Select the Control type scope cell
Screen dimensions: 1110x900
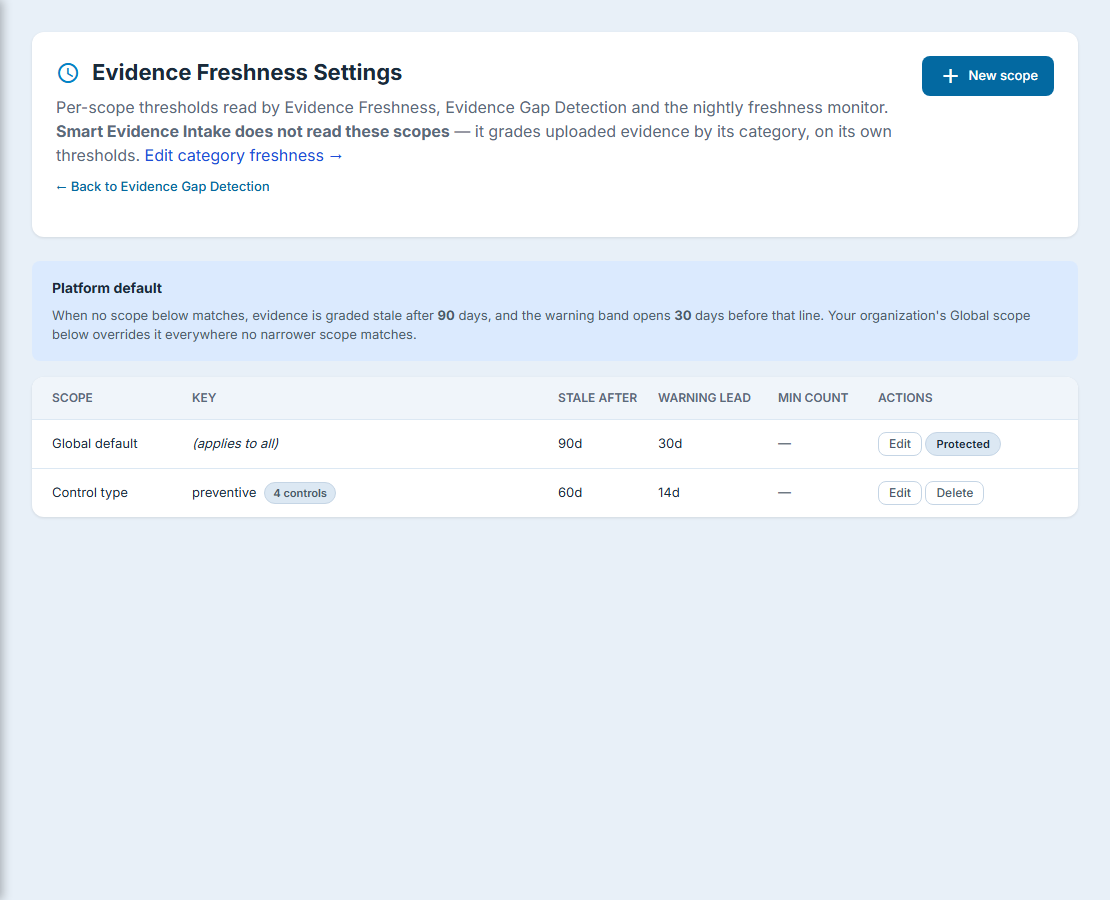90,493
